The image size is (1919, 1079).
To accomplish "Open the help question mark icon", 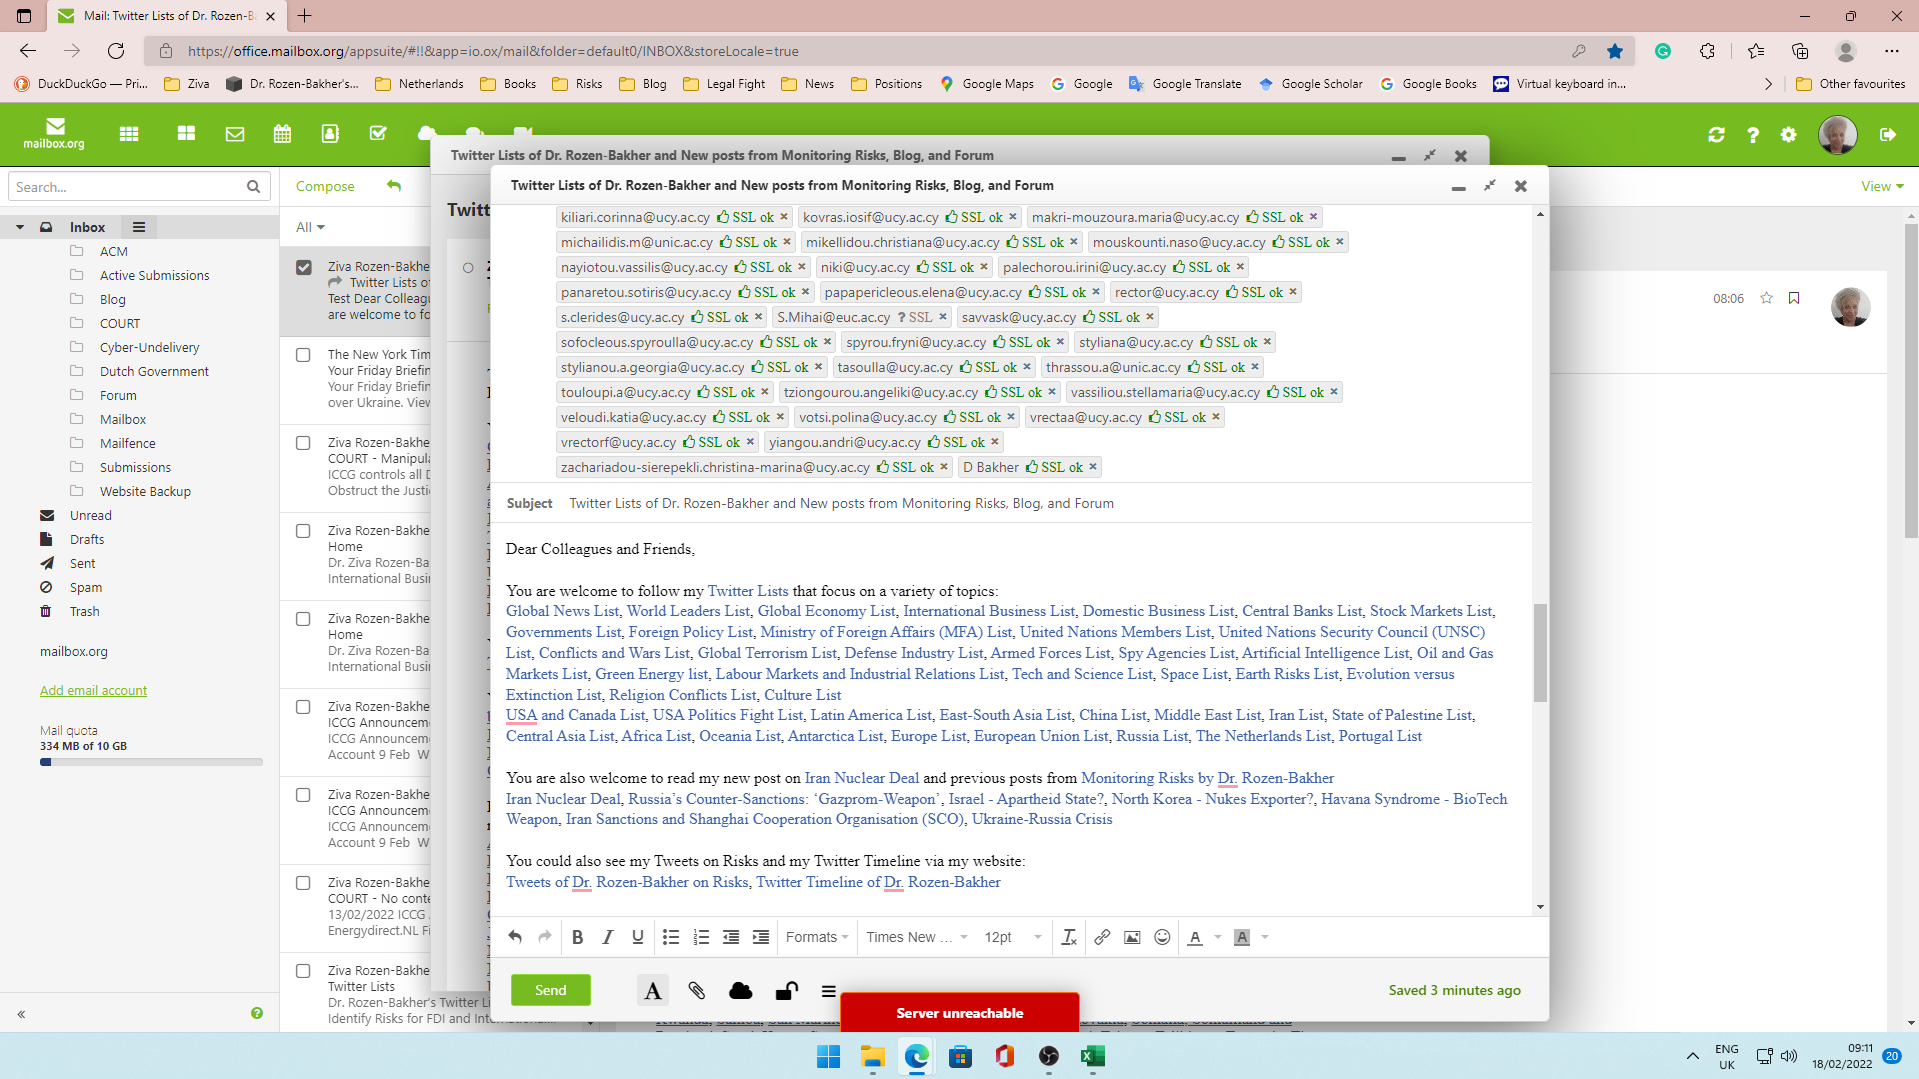I will 1753,135.
